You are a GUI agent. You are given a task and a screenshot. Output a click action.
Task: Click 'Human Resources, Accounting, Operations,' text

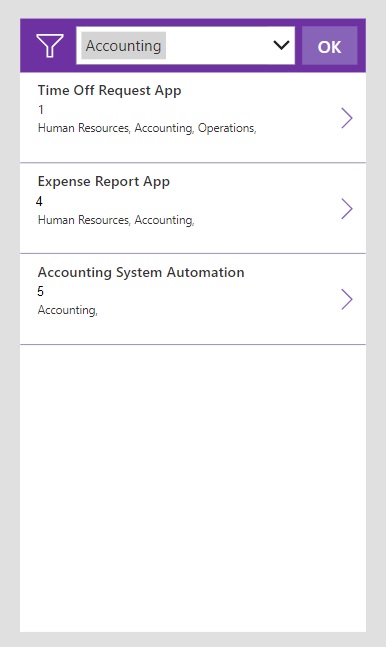(x=147, y=128)
